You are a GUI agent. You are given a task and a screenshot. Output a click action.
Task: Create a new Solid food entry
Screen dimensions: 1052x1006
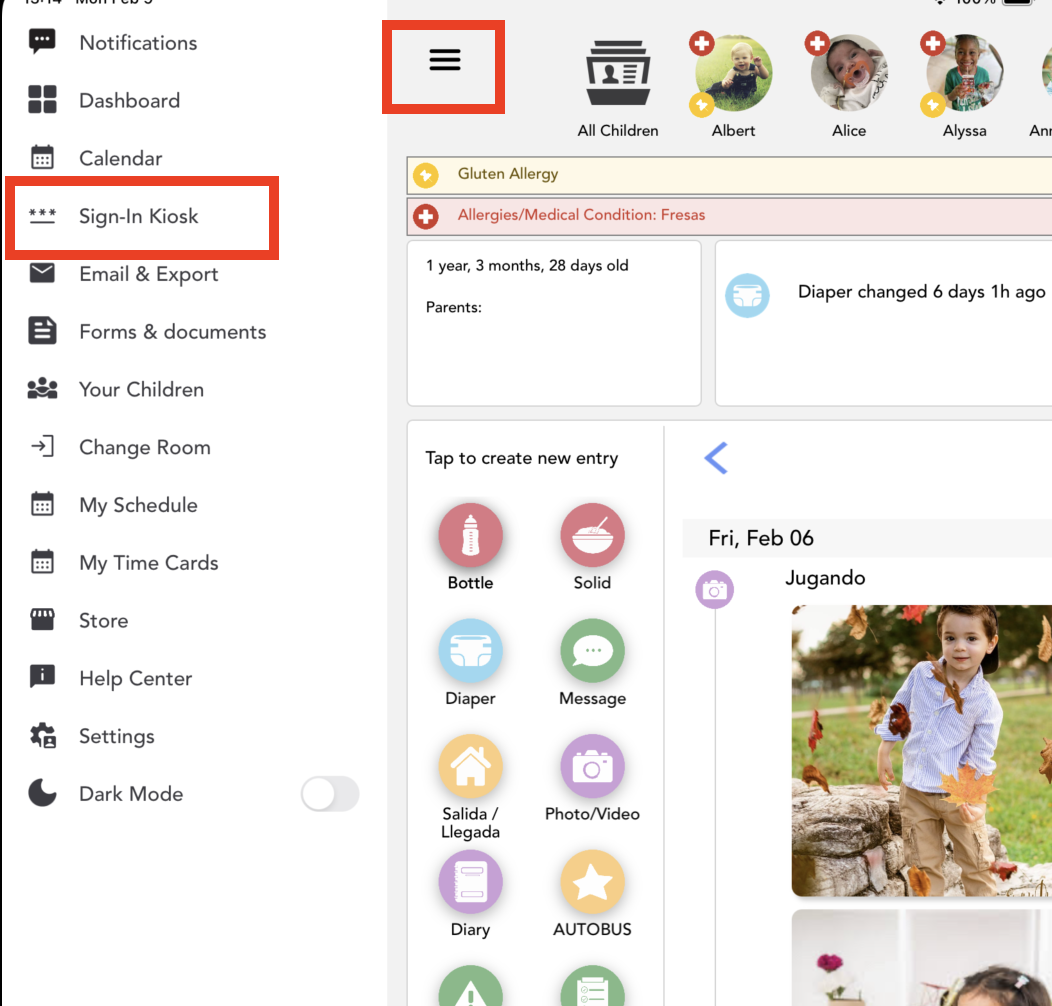click(x=592, y=535)
